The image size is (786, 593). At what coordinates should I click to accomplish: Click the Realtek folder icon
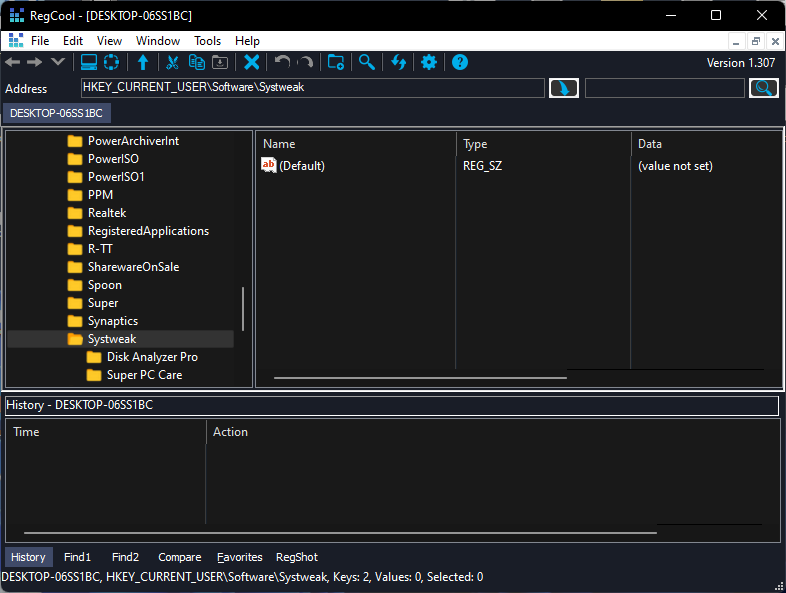tap(75, 213)
